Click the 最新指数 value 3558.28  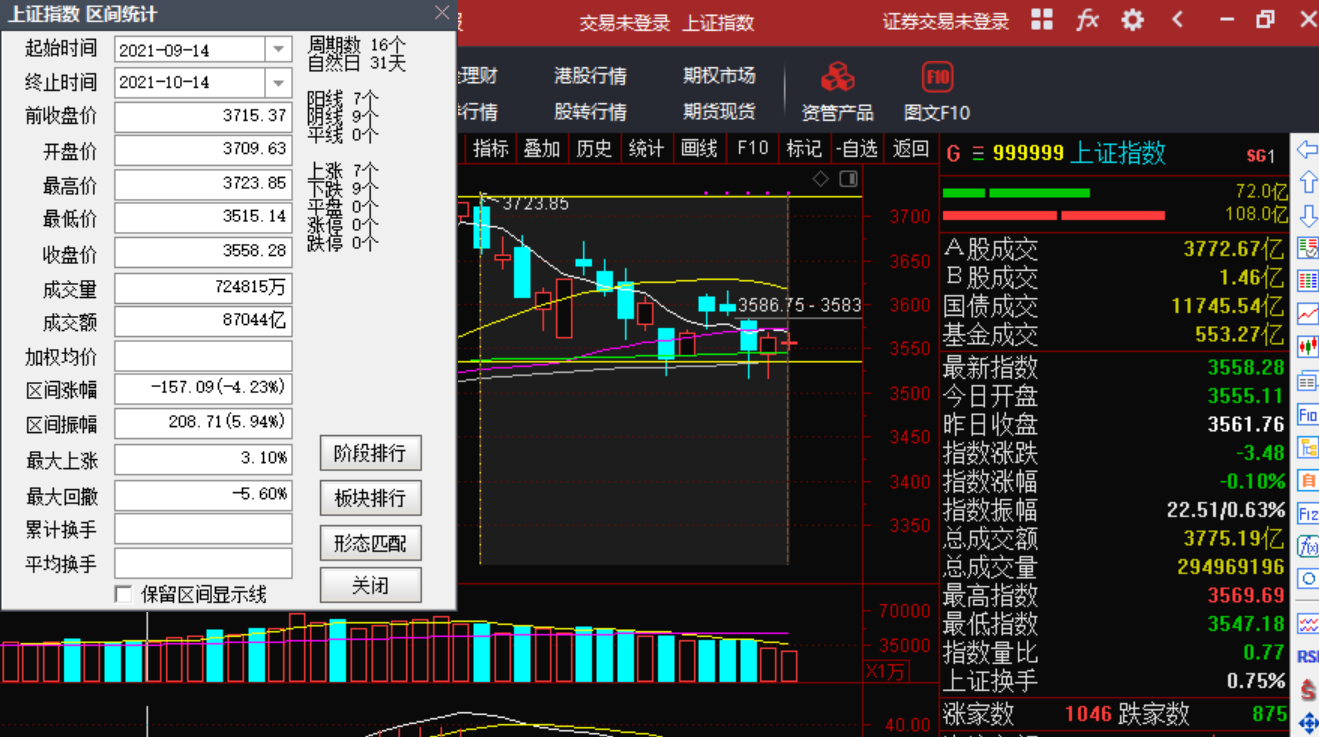(1245, 367)
